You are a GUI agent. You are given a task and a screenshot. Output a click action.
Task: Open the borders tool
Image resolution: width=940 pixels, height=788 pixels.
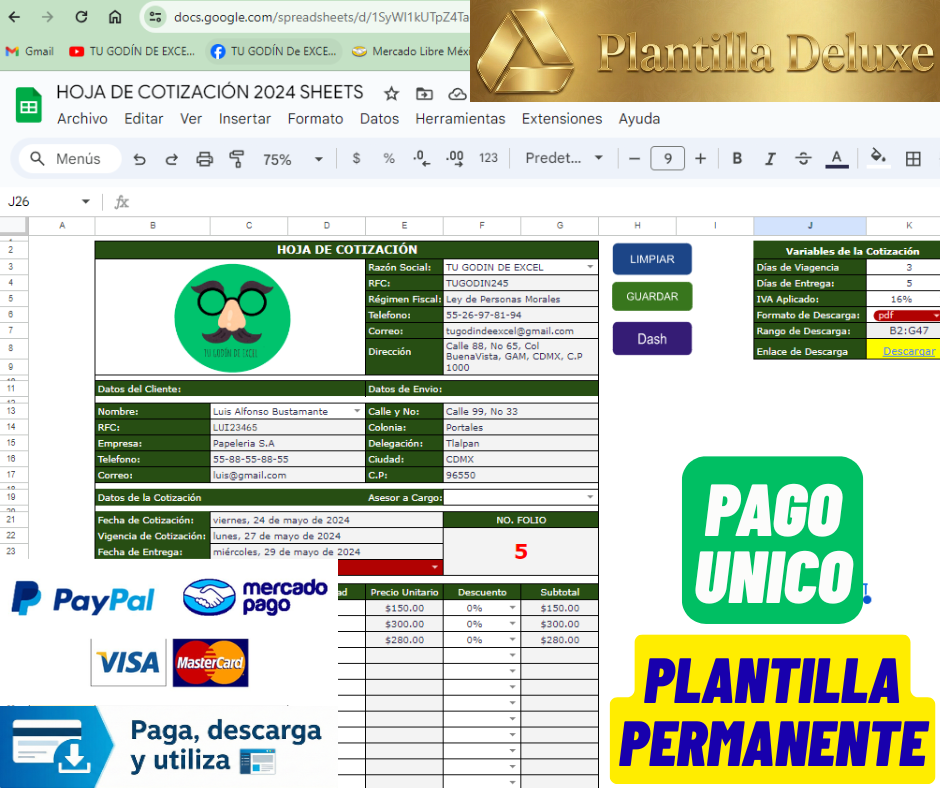coord(913,159)
